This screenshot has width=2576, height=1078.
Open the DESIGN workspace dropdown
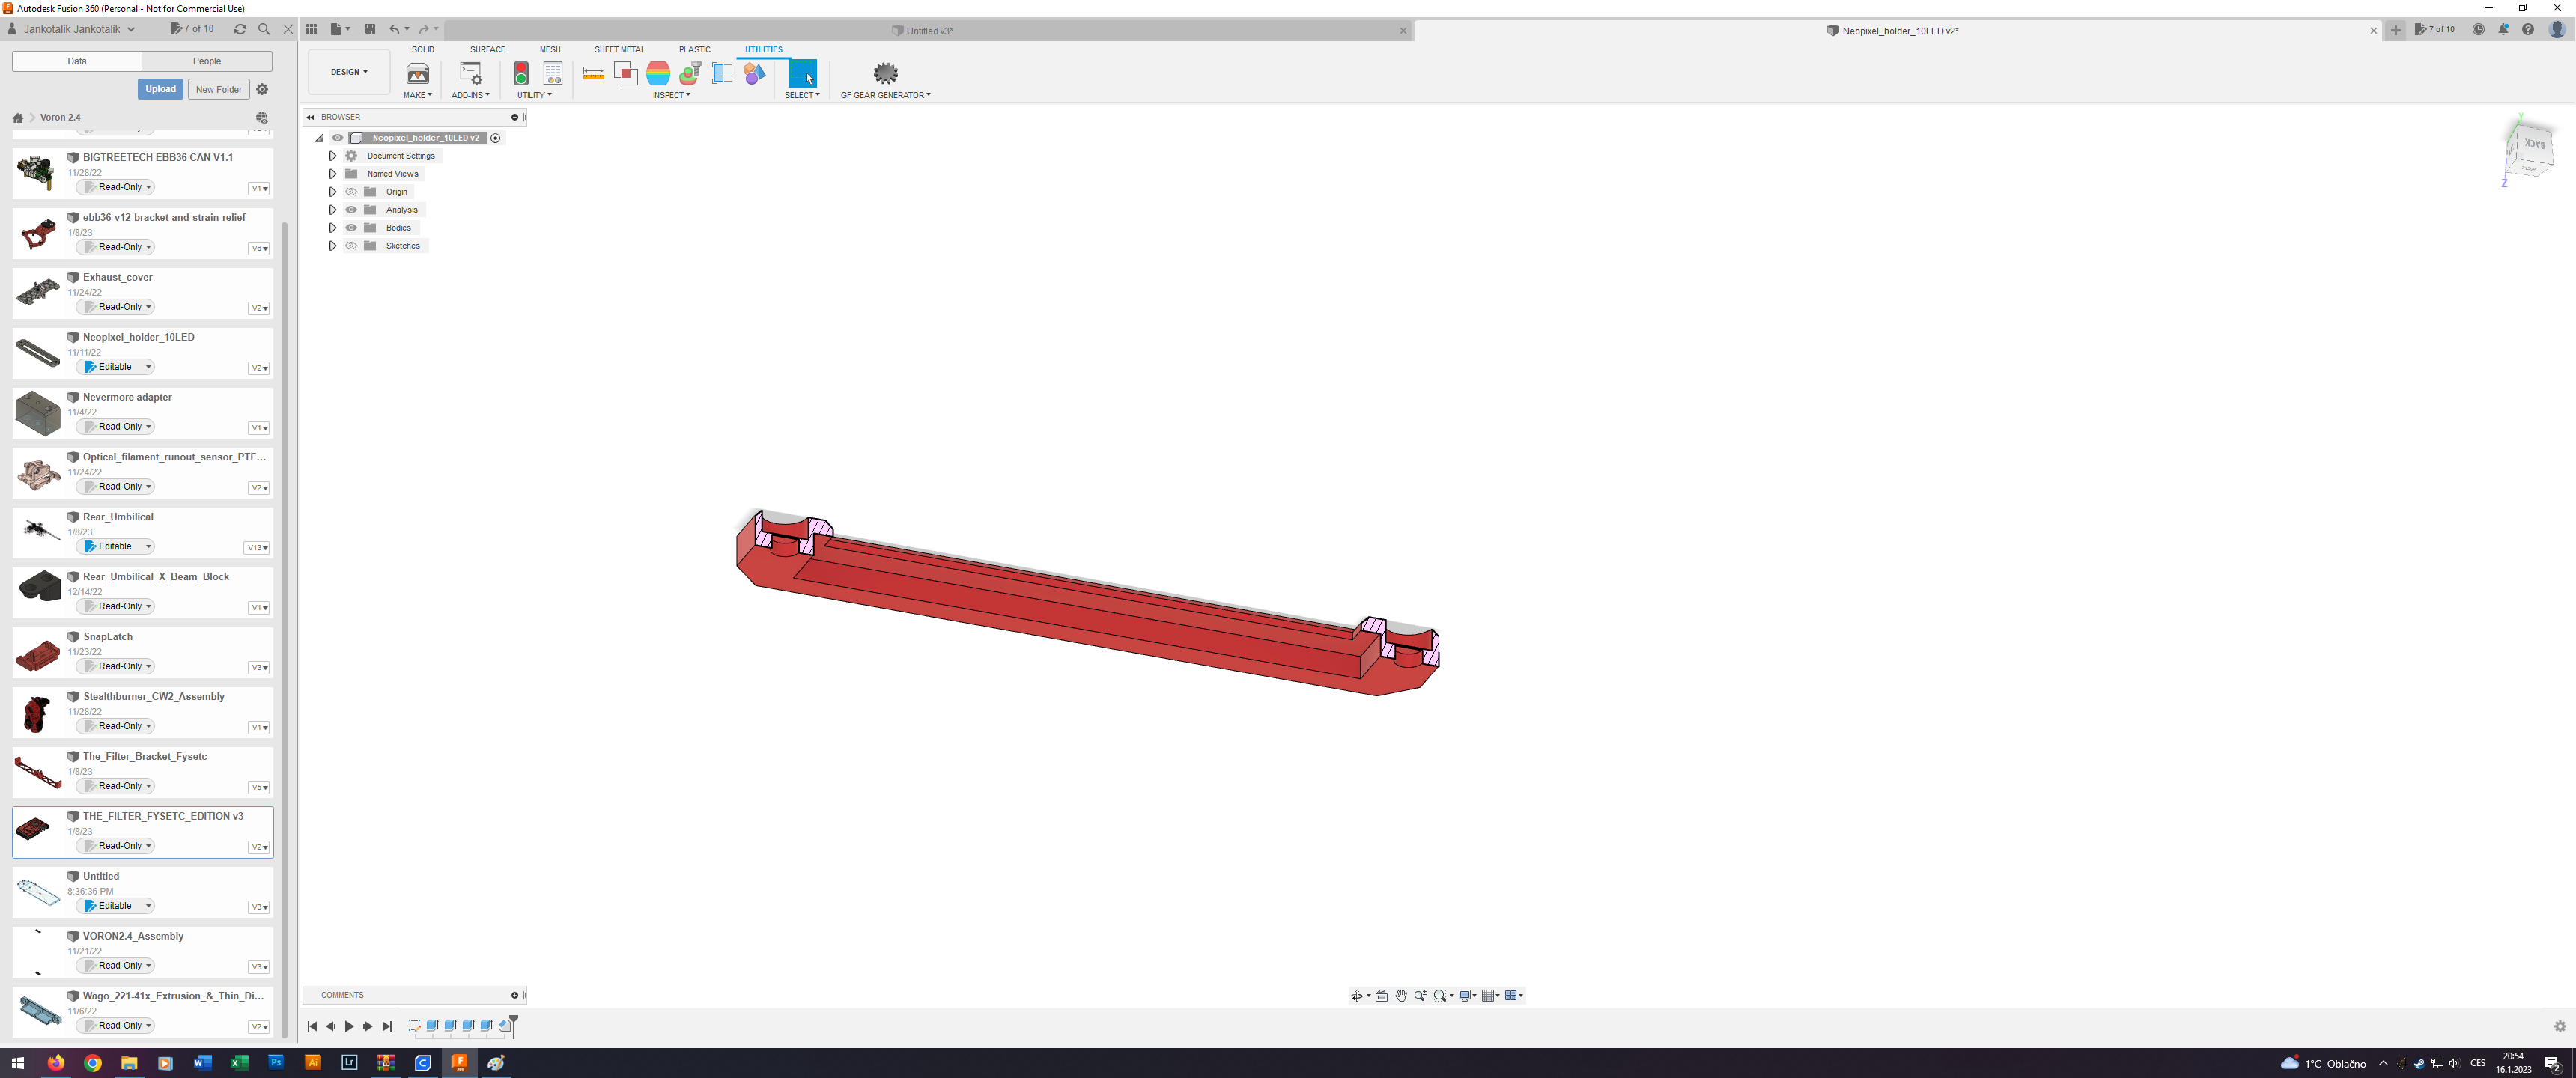(348, 71)
